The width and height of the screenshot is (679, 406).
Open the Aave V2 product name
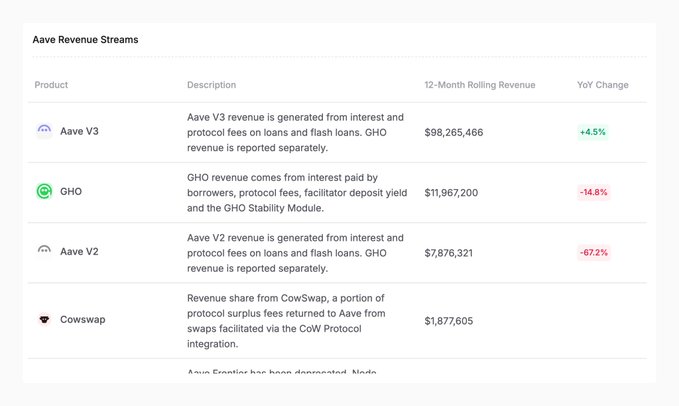[79, 251]
